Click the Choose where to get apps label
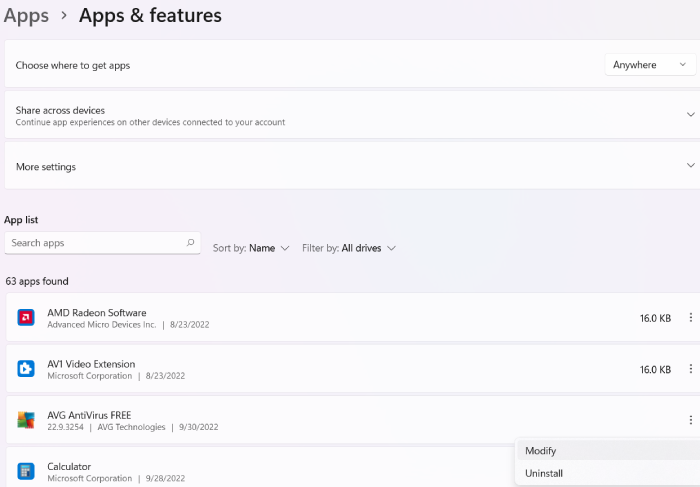 coord(73,66)
